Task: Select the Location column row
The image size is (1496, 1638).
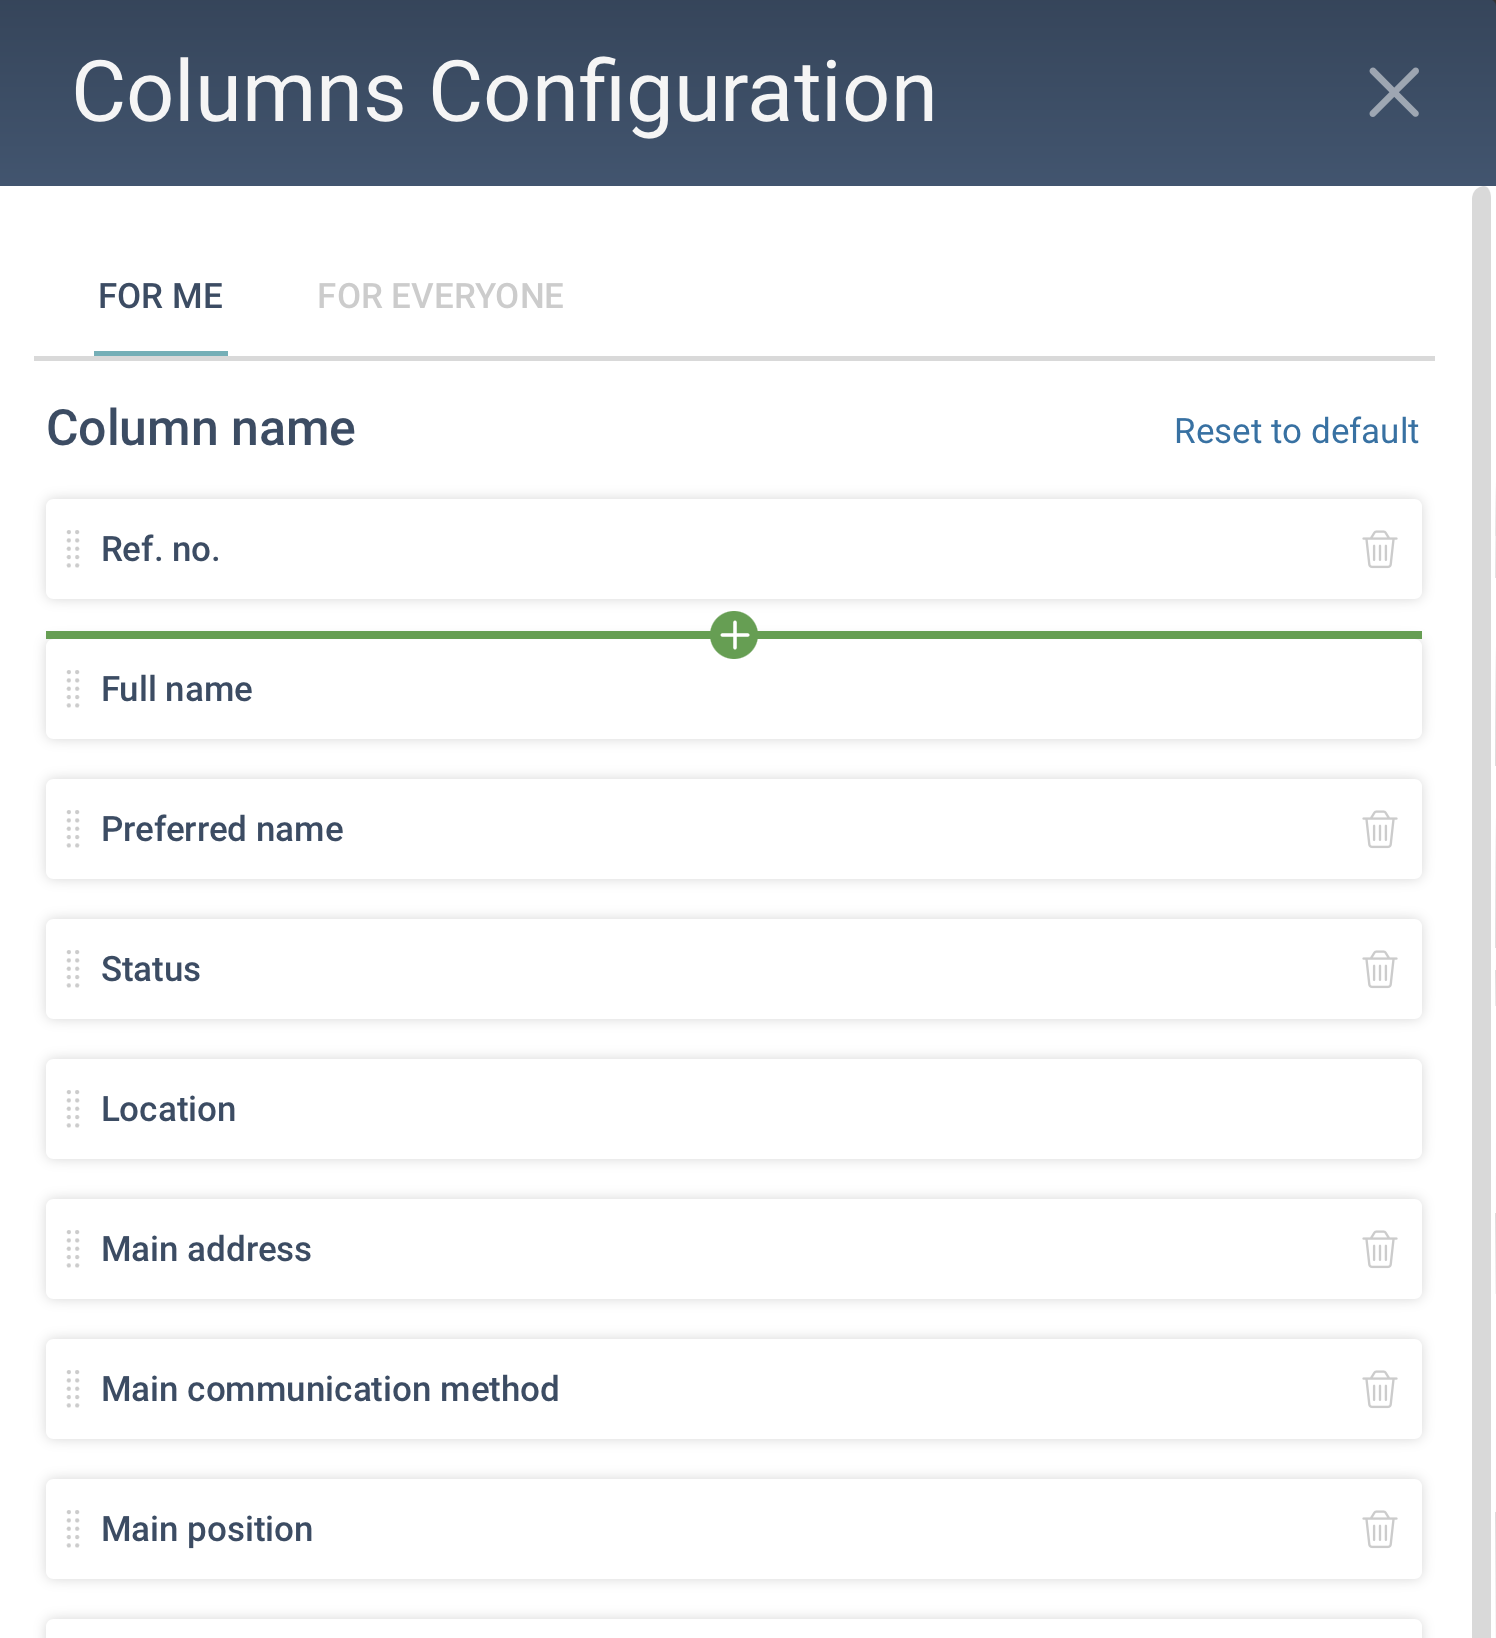Action: (734, 1109)
